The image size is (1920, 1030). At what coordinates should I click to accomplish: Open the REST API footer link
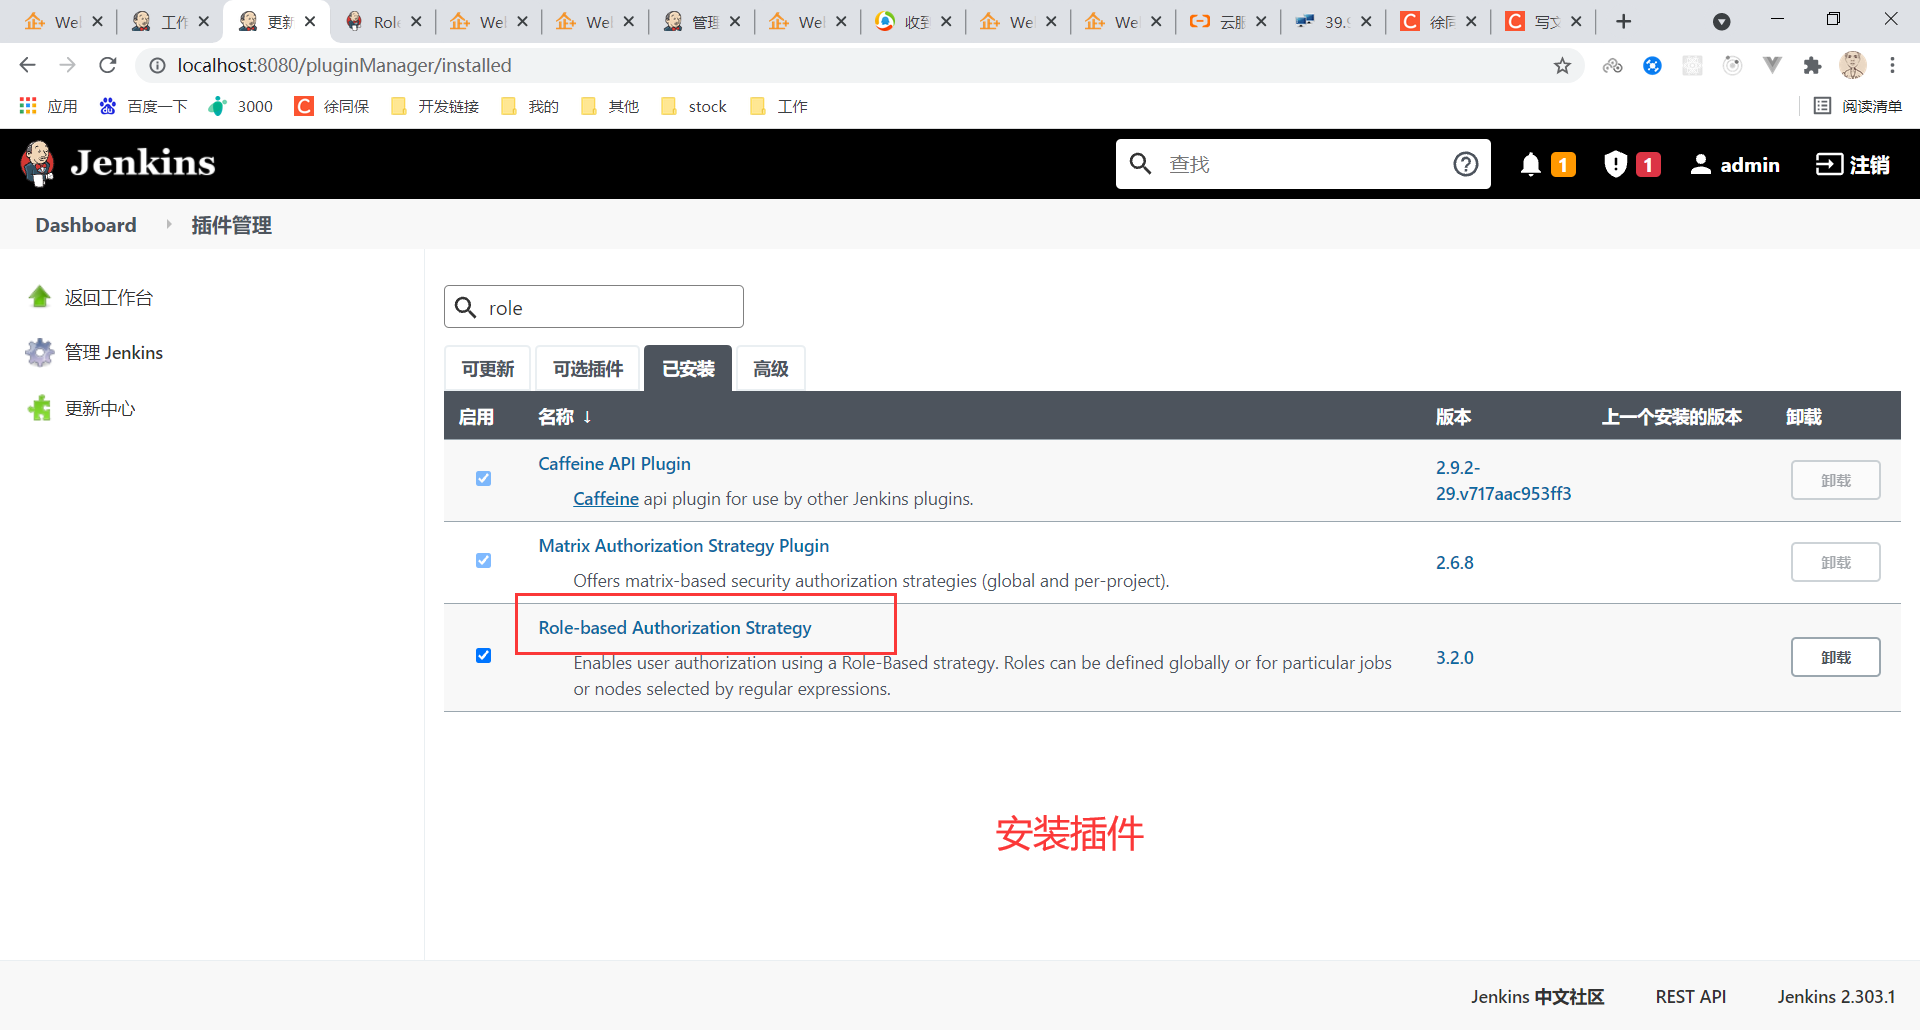tap(1690, 997)
